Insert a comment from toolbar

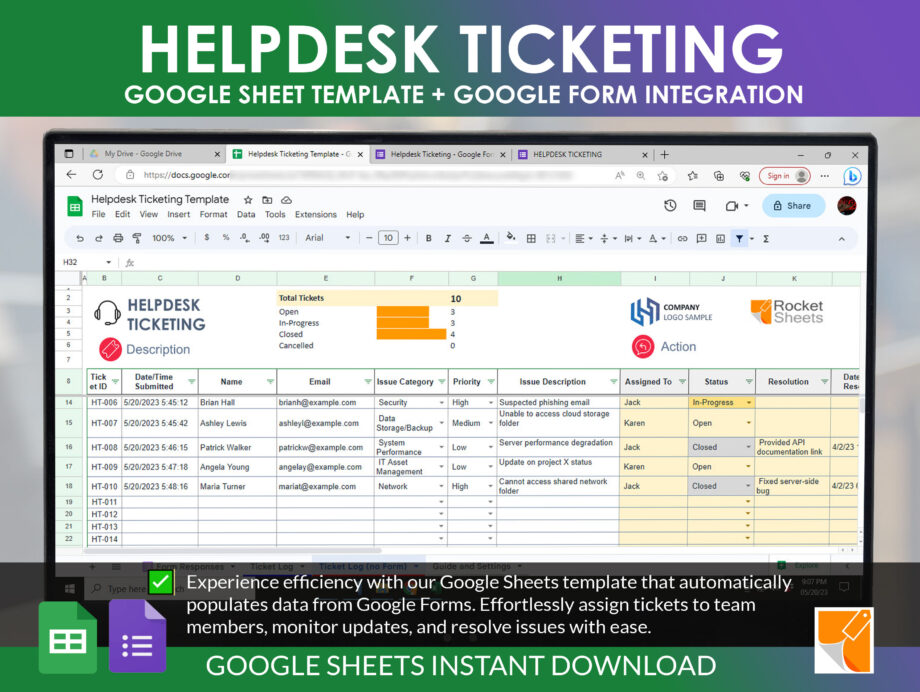(x=701, y=238)
